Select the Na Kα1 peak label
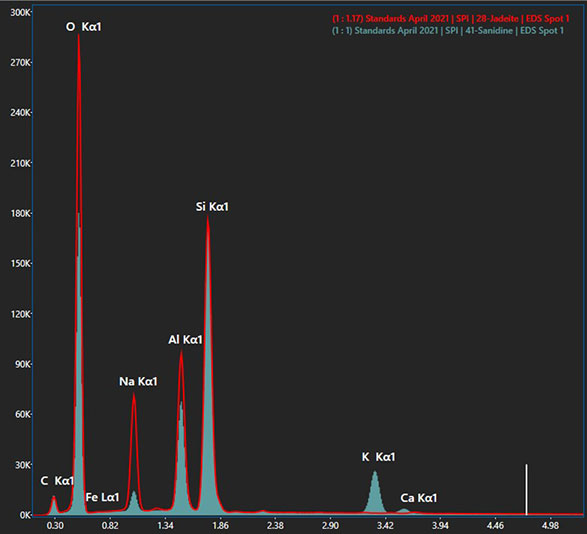587x534 pixels. point(138,382)
